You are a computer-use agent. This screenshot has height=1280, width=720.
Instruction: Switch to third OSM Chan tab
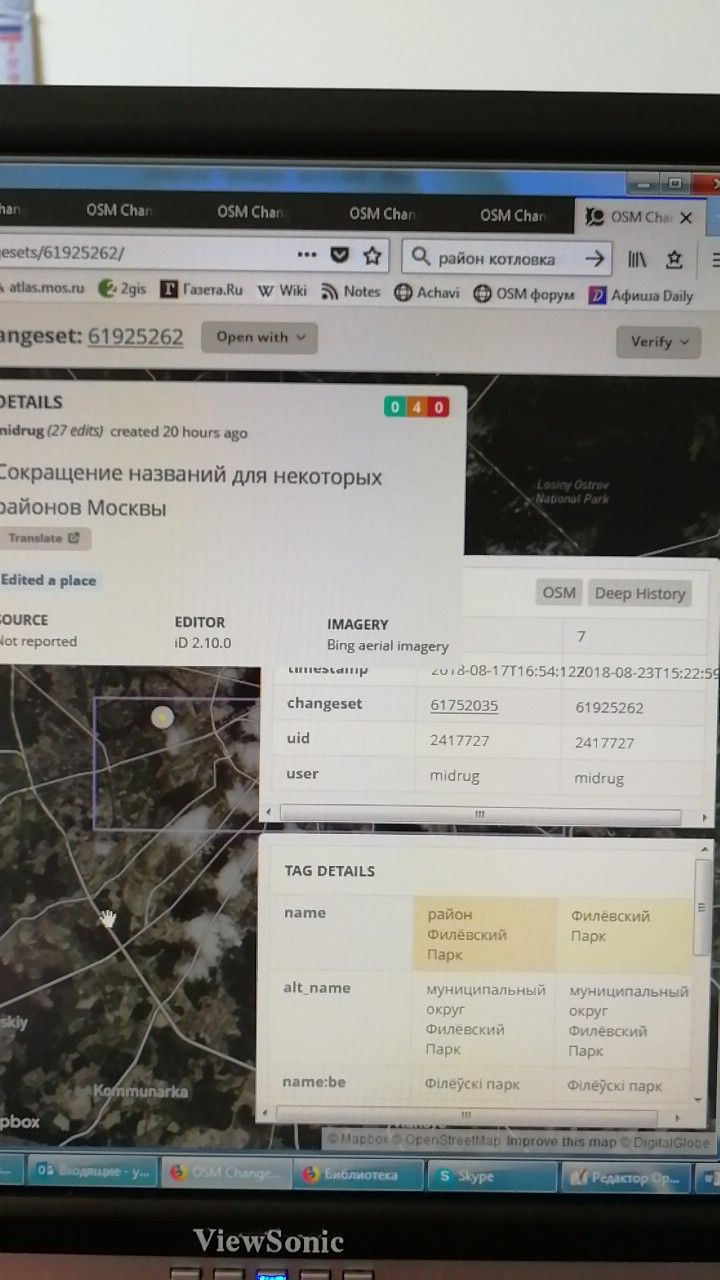pyautogui.click(x=250, y=211)
